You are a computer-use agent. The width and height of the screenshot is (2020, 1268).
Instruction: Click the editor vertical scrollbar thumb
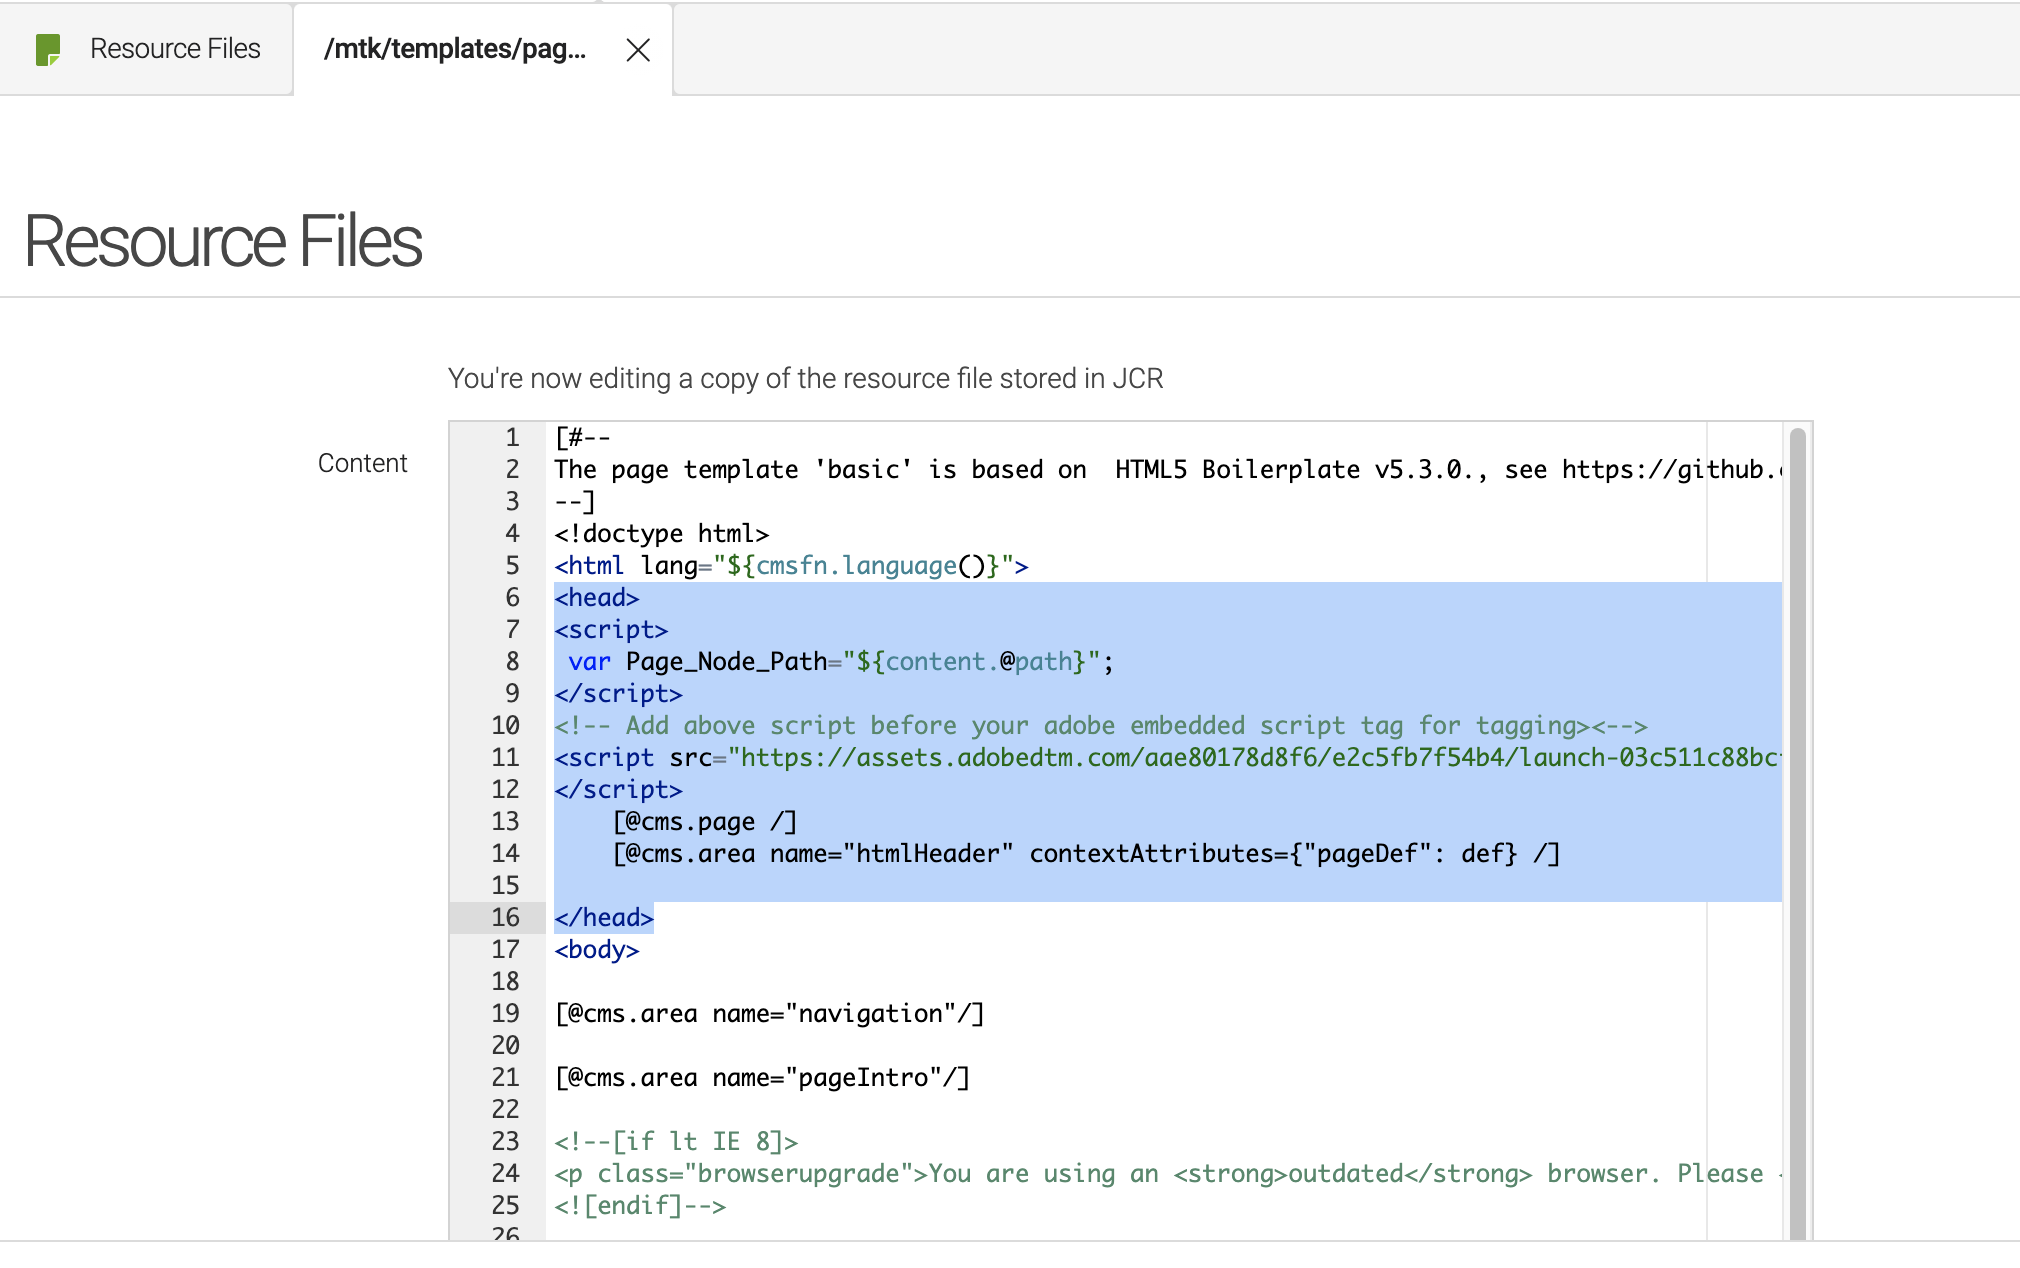1797,832
